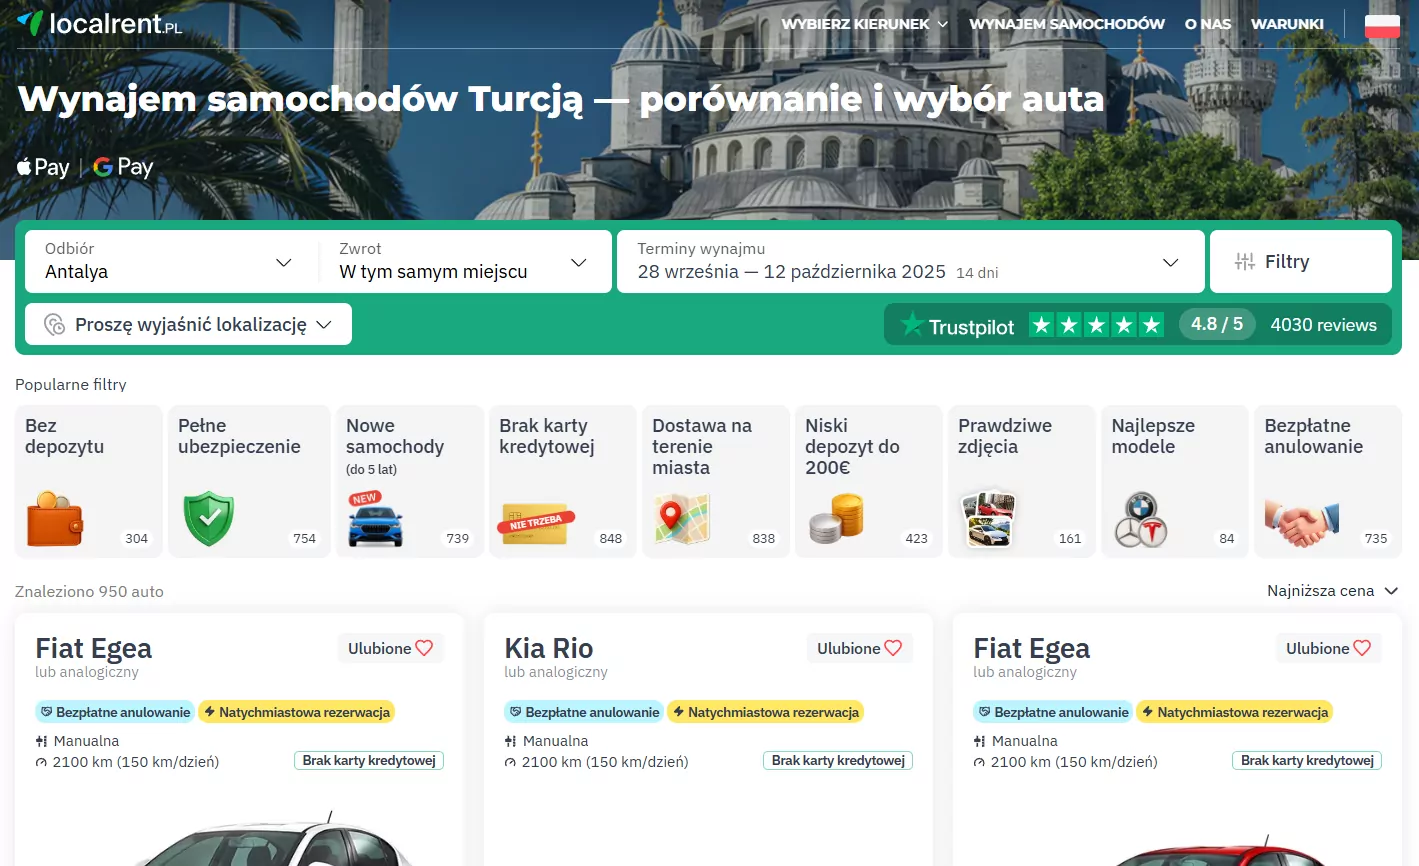Open the Wybierz kierunek menu
1419x866 pixels.
(x=864, y=24)
